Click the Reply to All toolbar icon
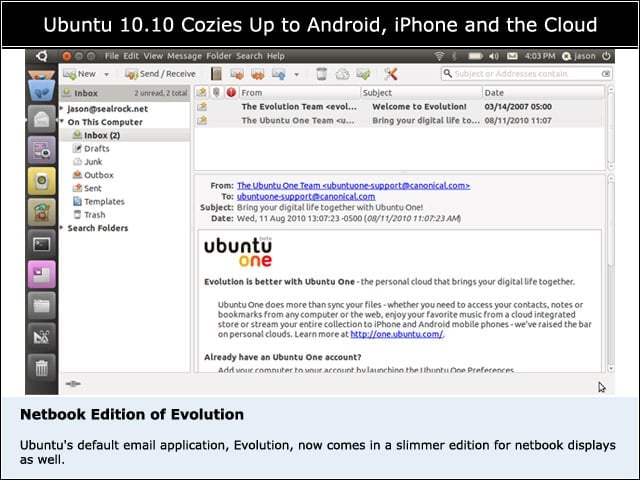This screenshot has height=480, width=640. click(258, 74)
